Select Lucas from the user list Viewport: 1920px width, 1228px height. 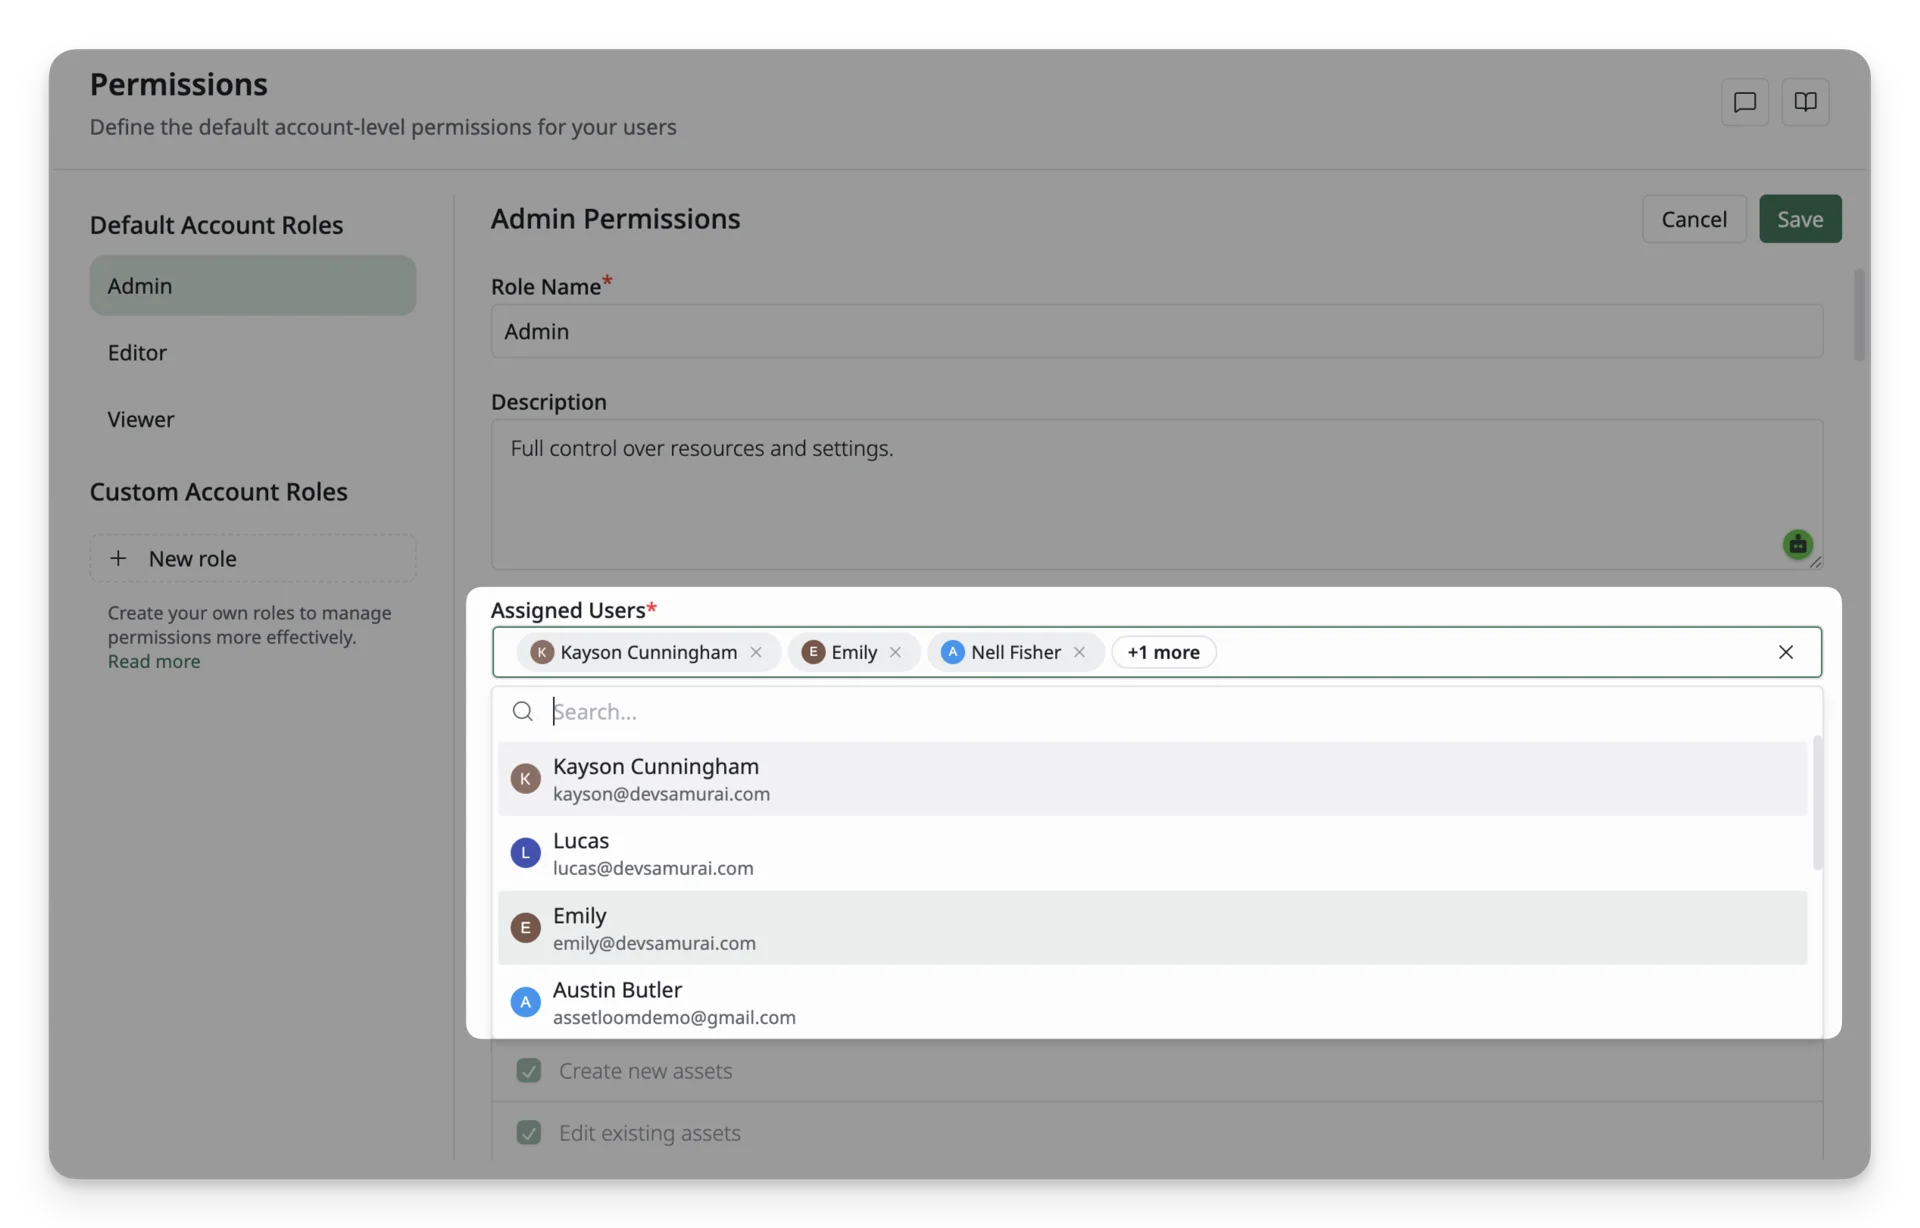pos(1152,853)
